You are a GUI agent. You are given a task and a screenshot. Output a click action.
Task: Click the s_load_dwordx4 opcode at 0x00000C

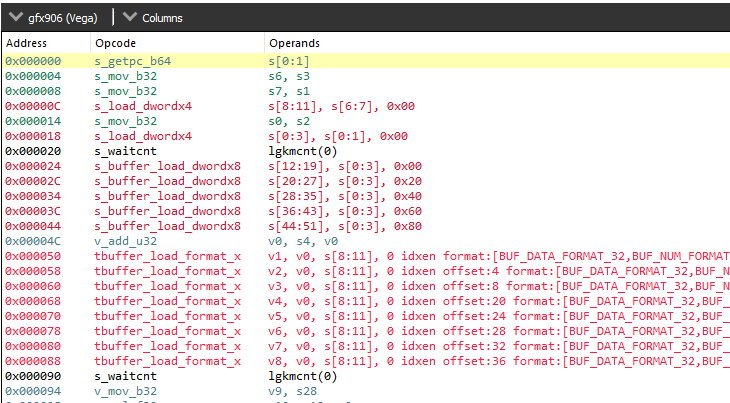click(x=143, y=106)
